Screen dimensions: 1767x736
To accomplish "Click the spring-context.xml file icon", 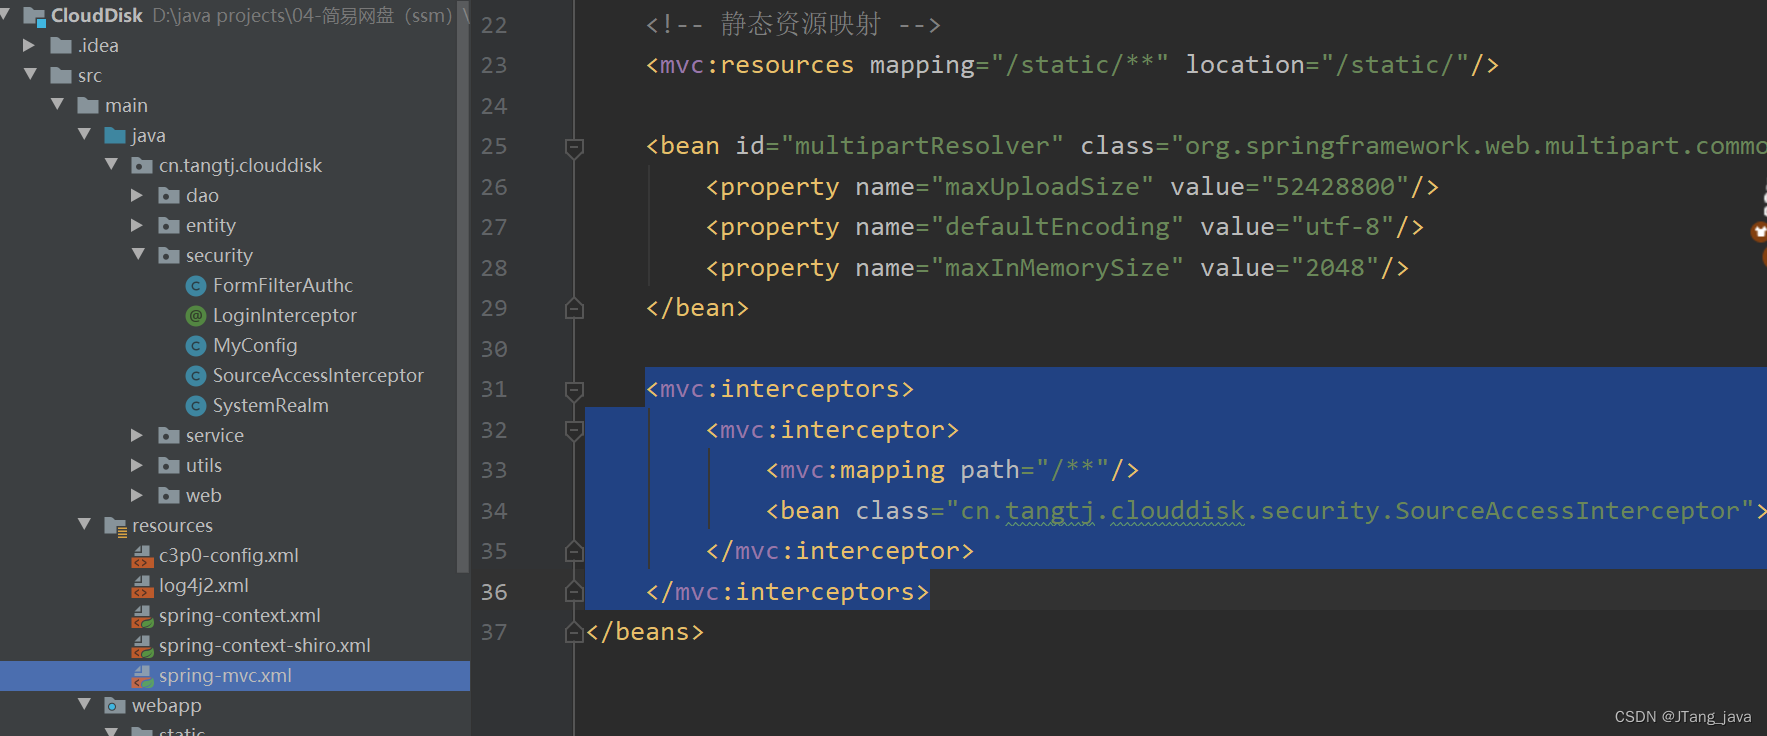I will (142, 616).
